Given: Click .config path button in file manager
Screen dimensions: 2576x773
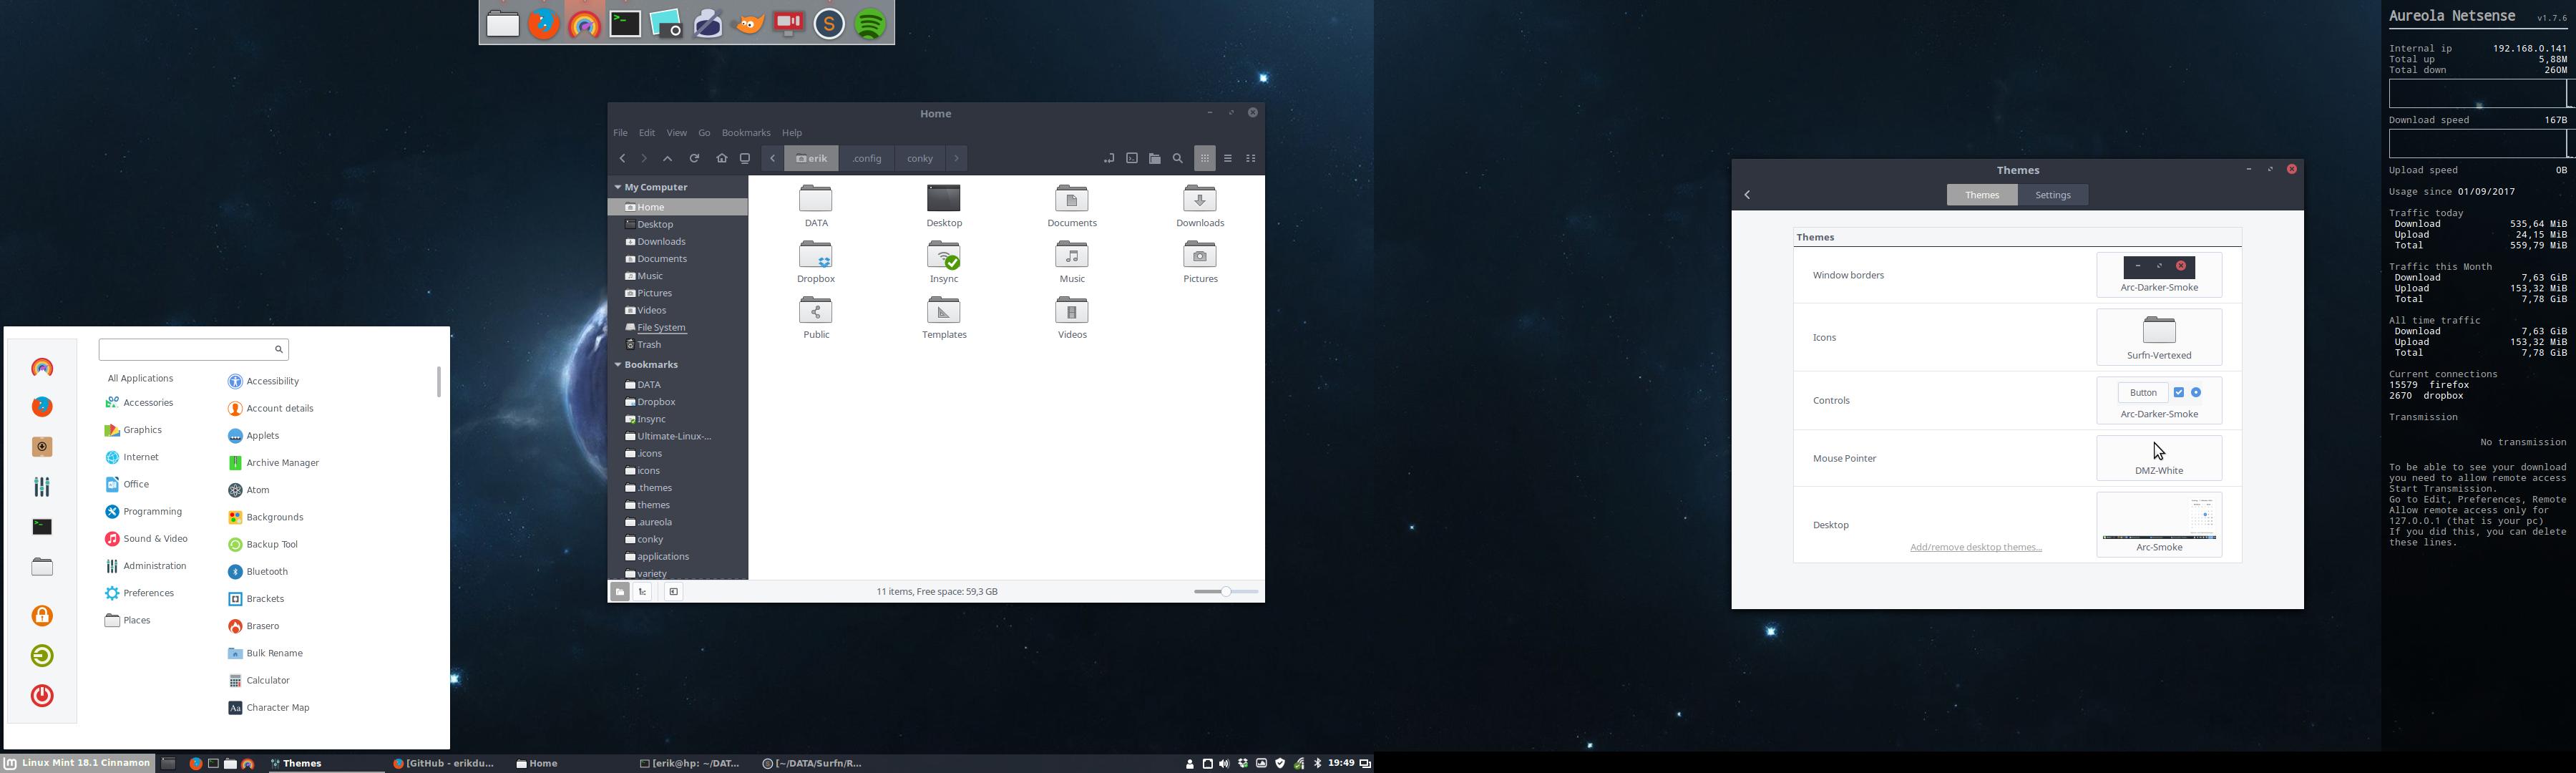Looking at the screenshot, I should (867, 159).
